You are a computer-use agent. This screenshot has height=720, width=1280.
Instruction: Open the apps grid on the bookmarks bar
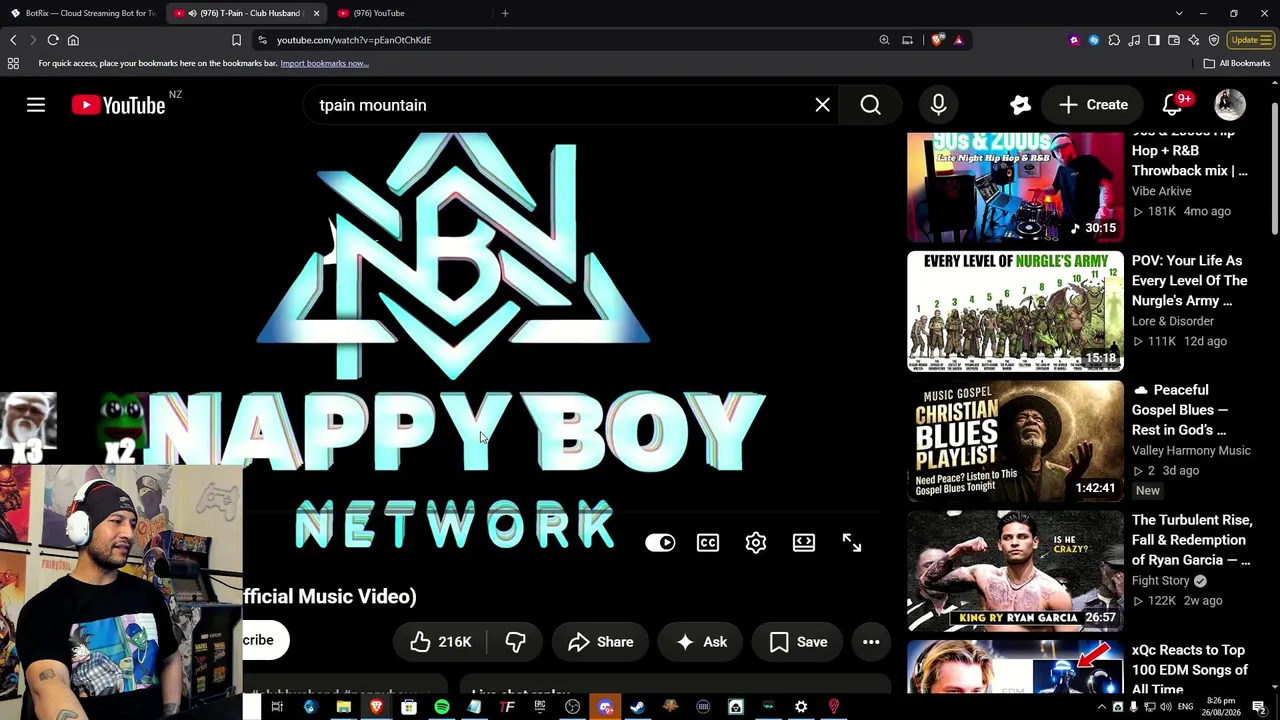pyautogui.click(x=13, y=63)
